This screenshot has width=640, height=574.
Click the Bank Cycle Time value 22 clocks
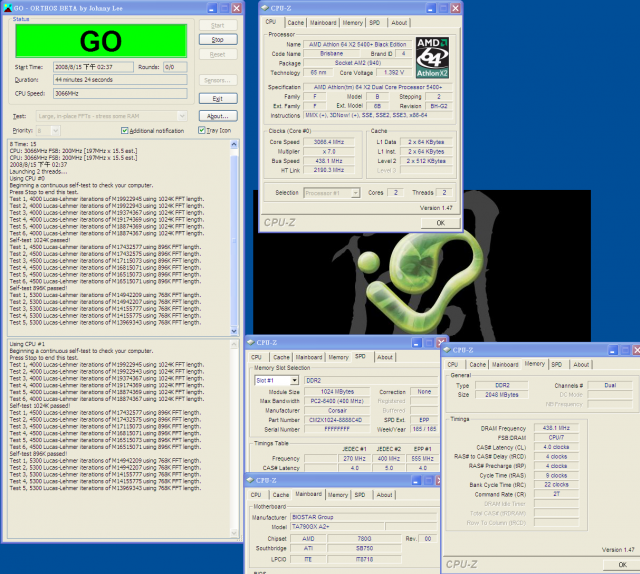(556, 485)
